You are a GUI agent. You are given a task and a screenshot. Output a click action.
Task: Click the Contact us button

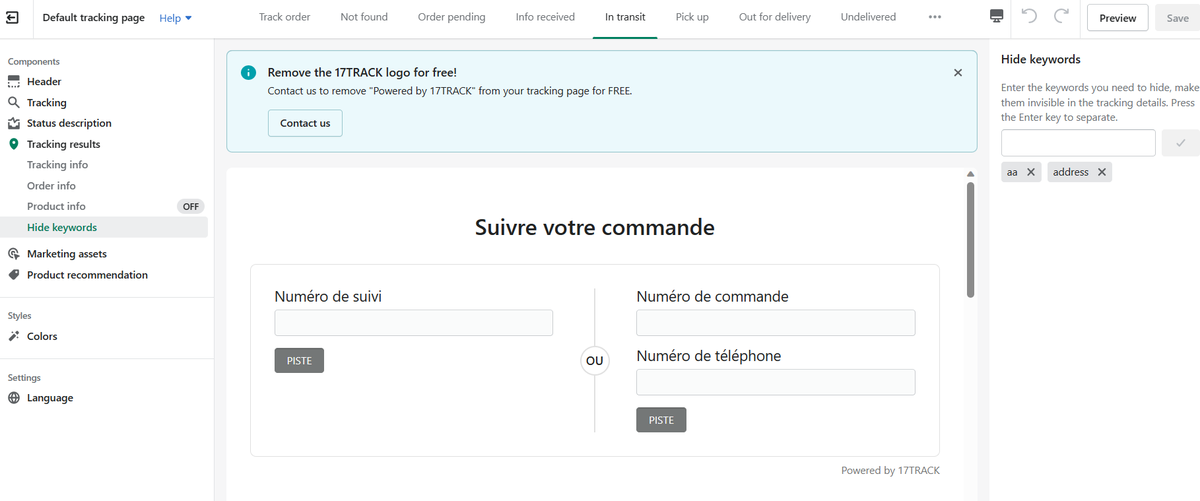(x=305, y=124)
